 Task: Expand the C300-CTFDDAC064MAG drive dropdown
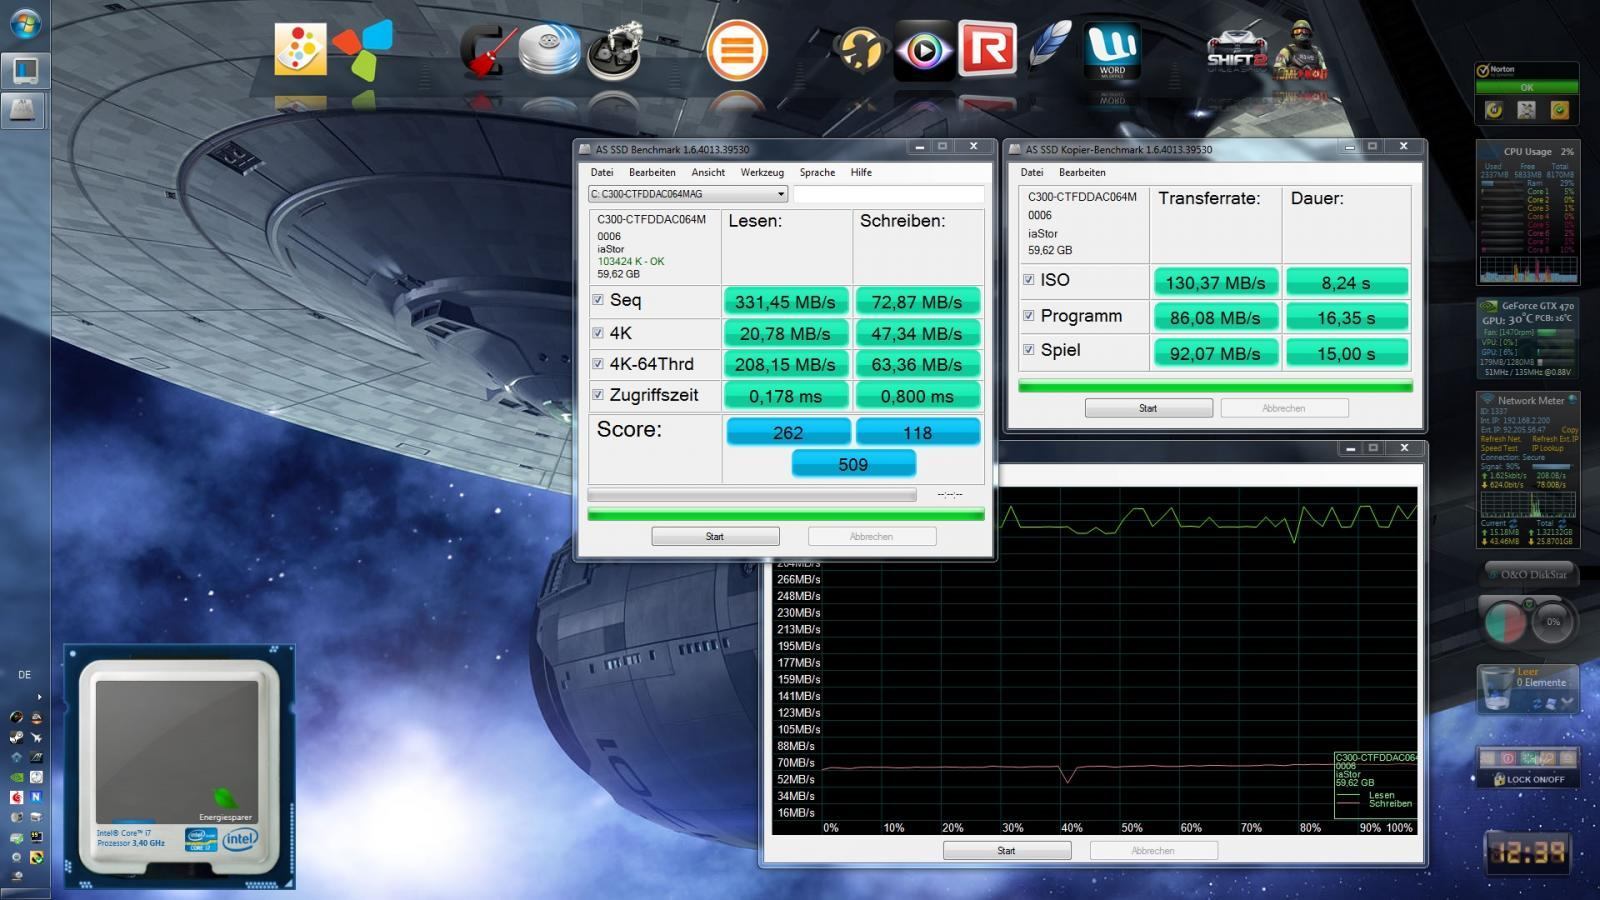click(781, 194)
